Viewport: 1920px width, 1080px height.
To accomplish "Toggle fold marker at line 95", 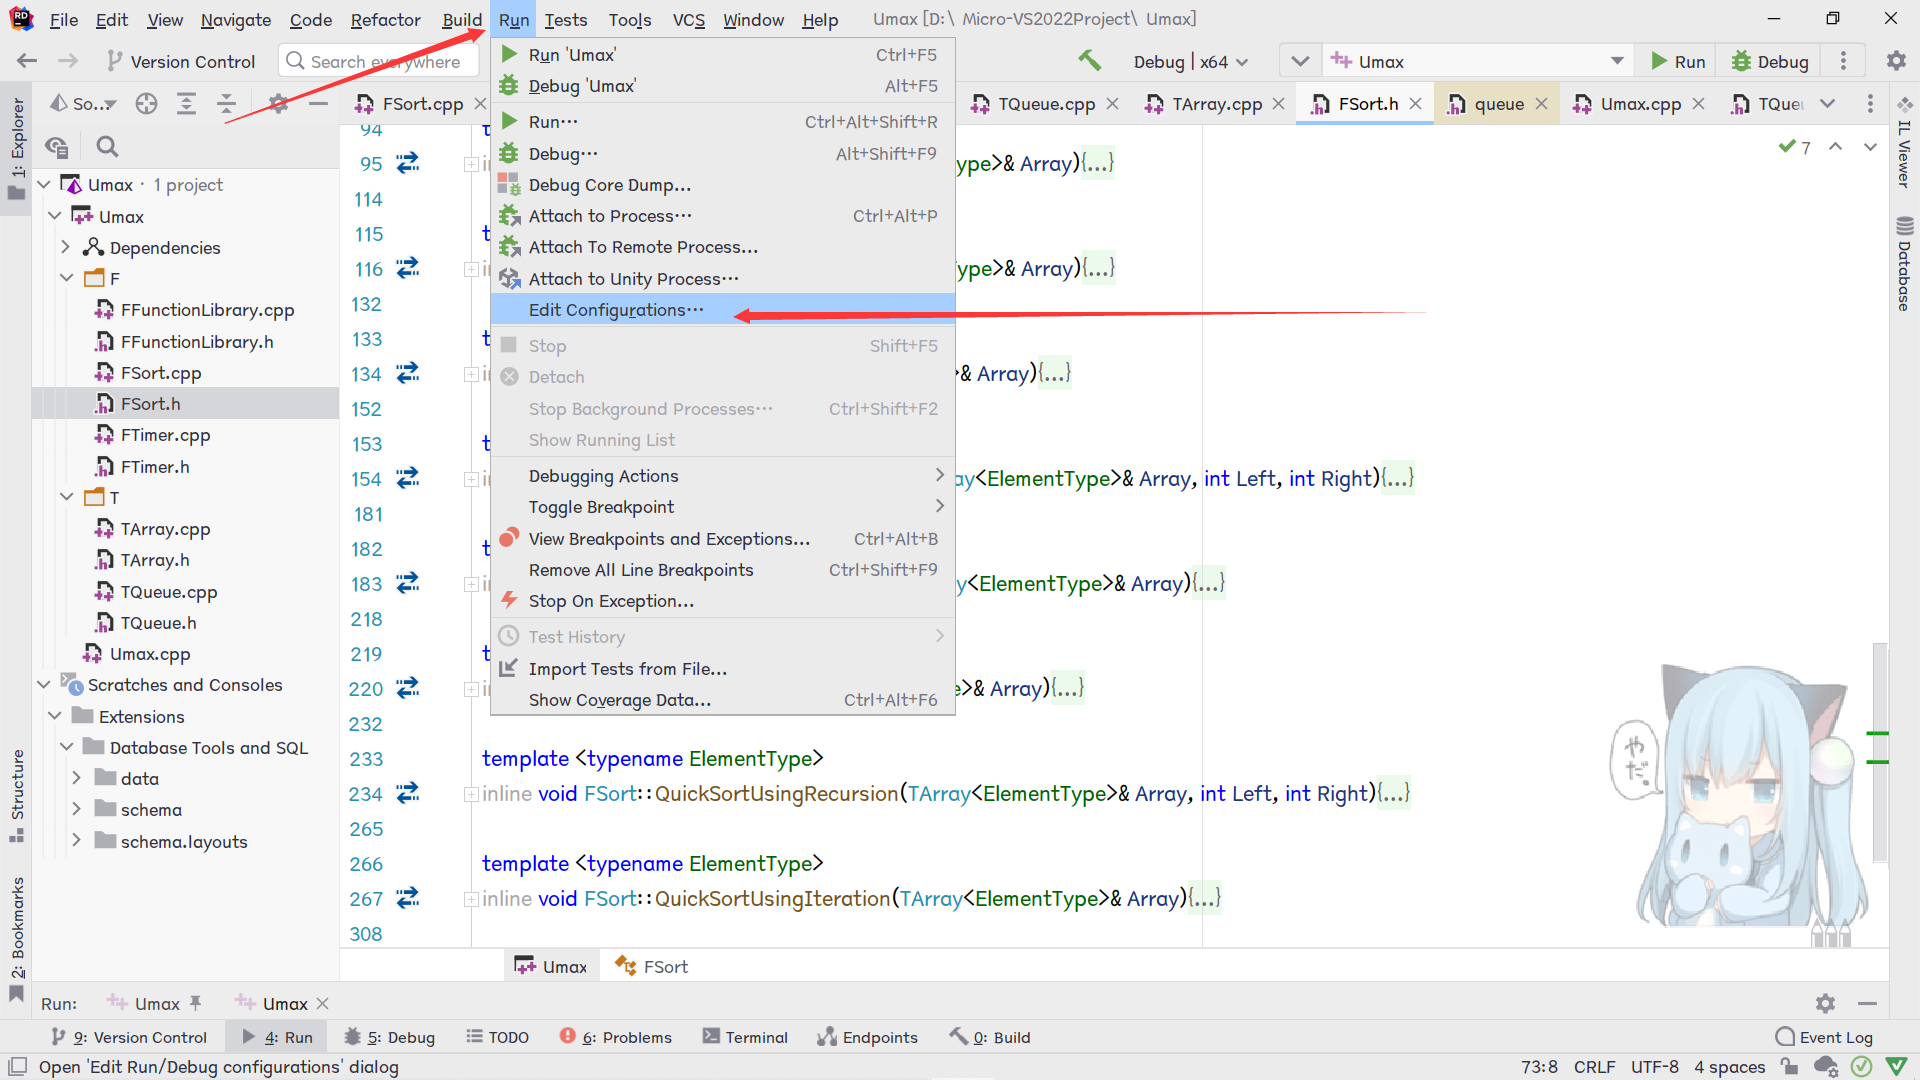I will [x=470, y=164].
